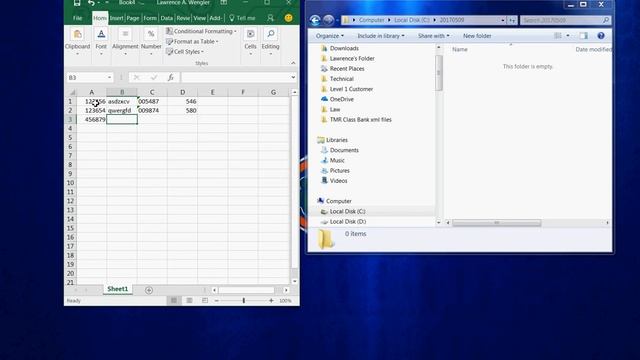Expand the Name Box dropdown arrow

click(x=109, y=78)
